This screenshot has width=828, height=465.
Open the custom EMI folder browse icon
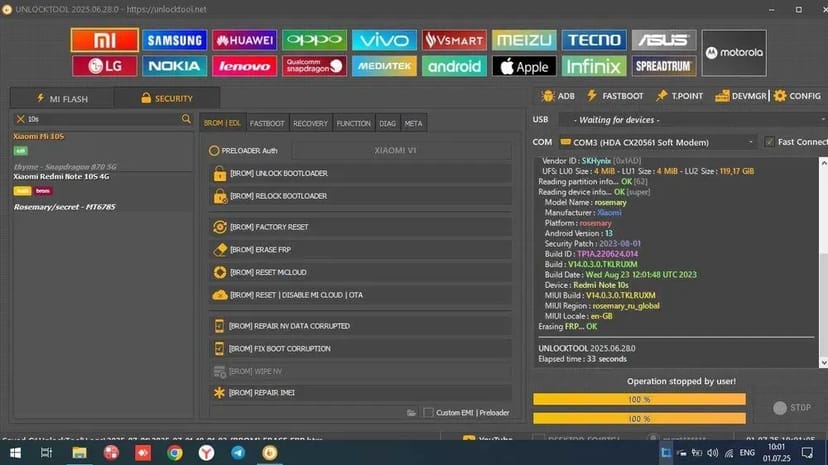coord(411,412)
